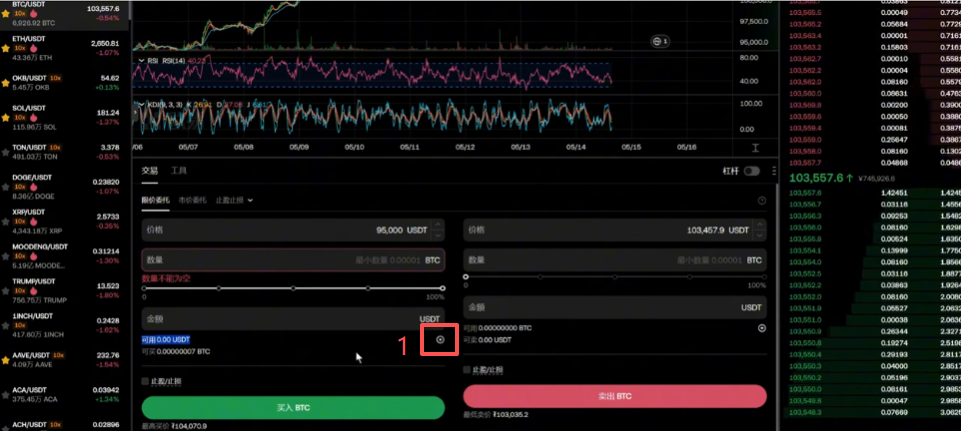Click the help circle icon in order-type row
Viewport: 961px width, 431px height.
[762, 200]
